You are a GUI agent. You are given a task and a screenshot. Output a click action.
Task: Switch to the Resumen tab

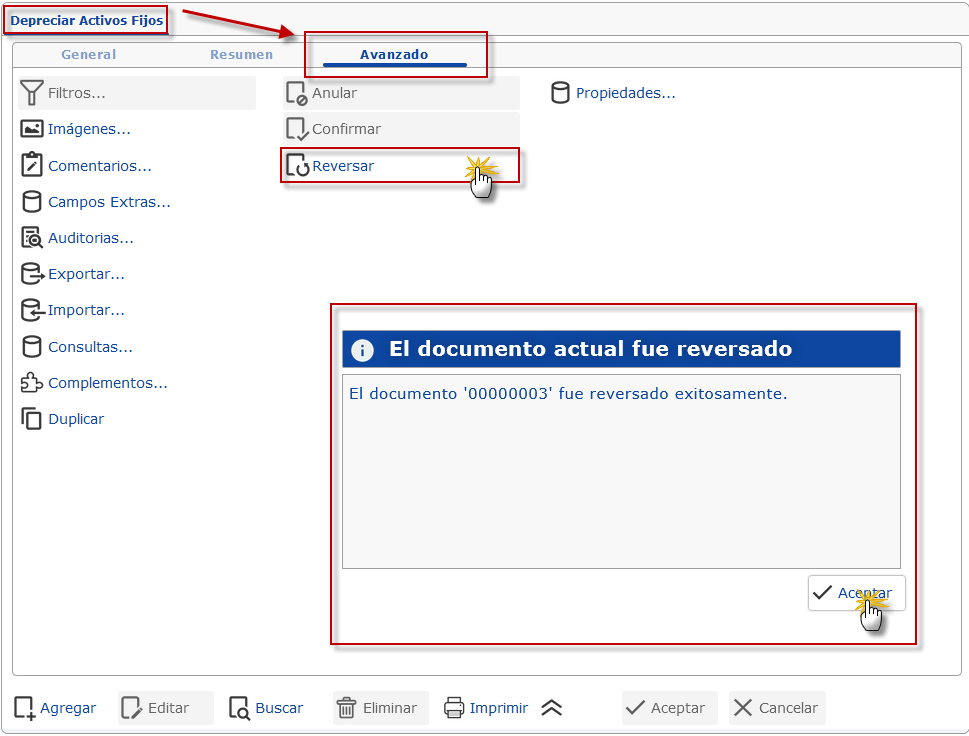[x=241, y=54]
